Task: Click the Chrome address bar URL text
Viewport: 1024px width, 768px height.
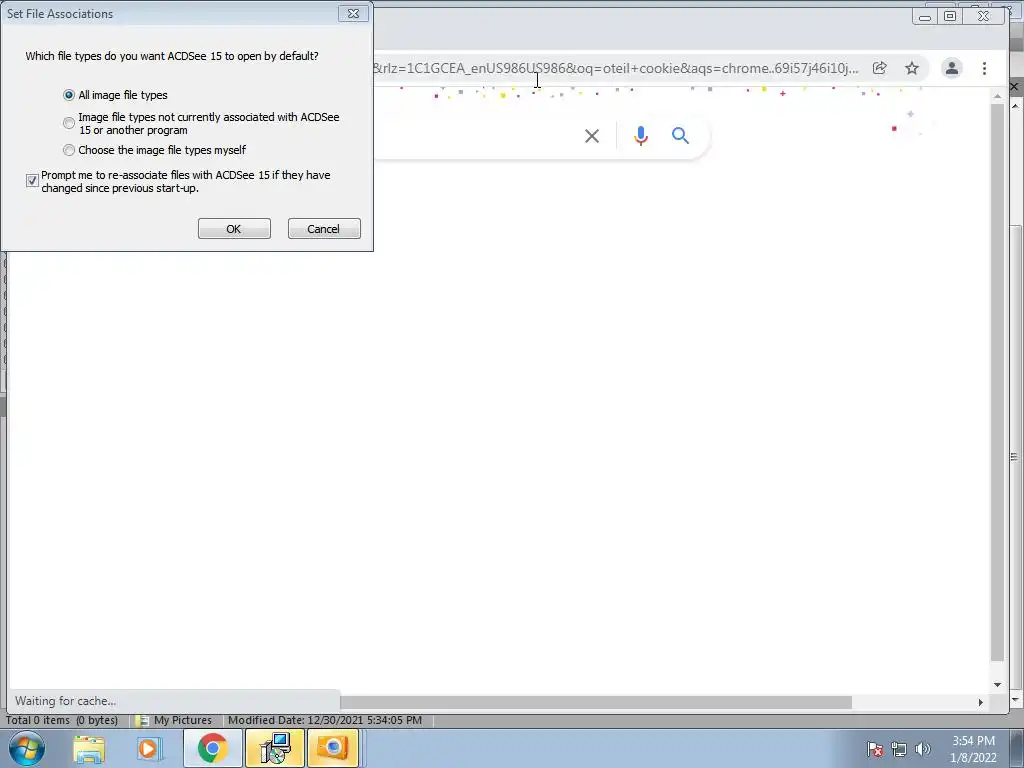Action: point(616,68)
